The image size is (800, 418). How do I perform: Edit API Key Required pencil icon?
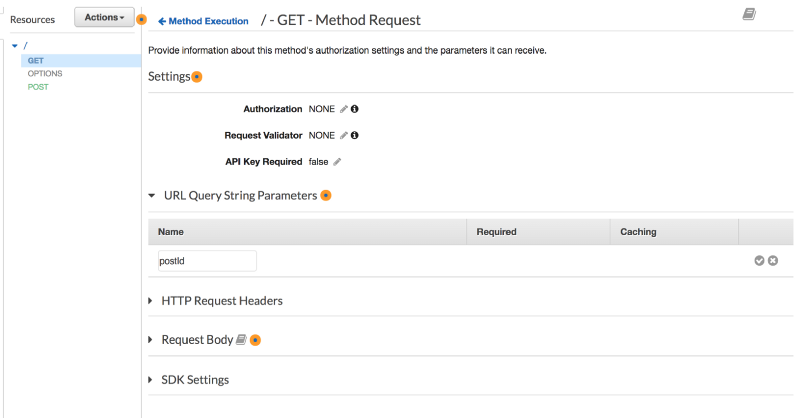tap(337, 162)
